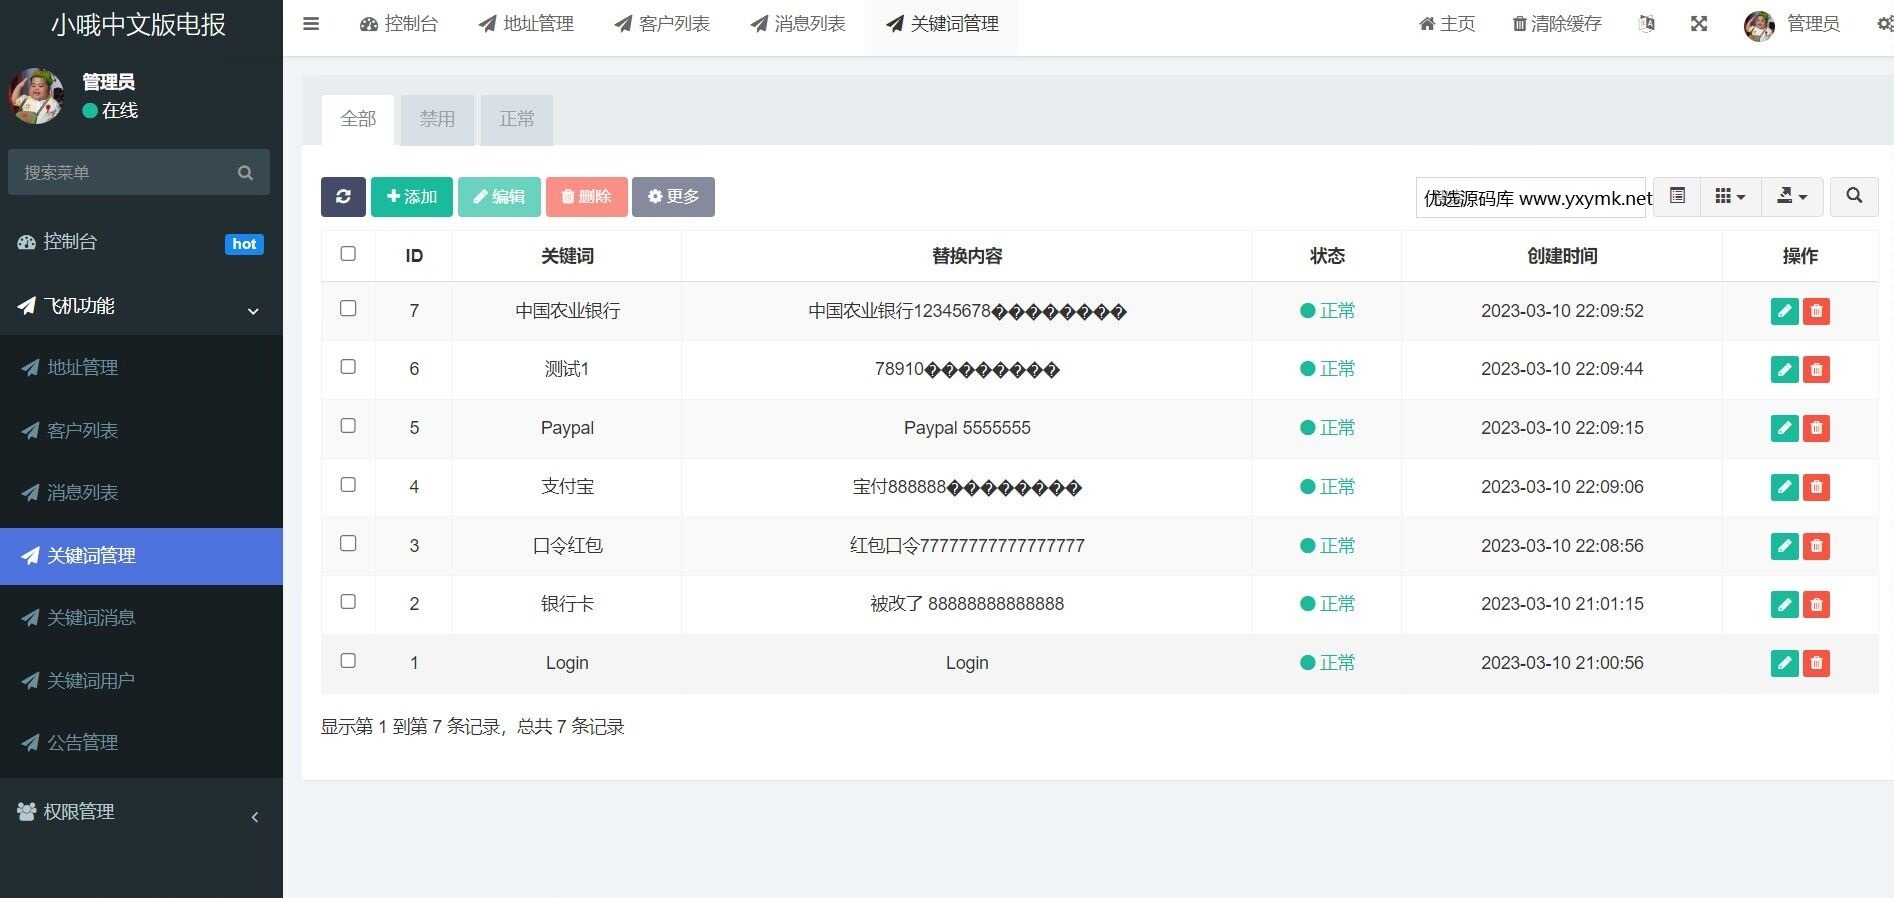Open 控制台 tab in top navigation
1894x898 pixels.
click(x=399, y=24)
